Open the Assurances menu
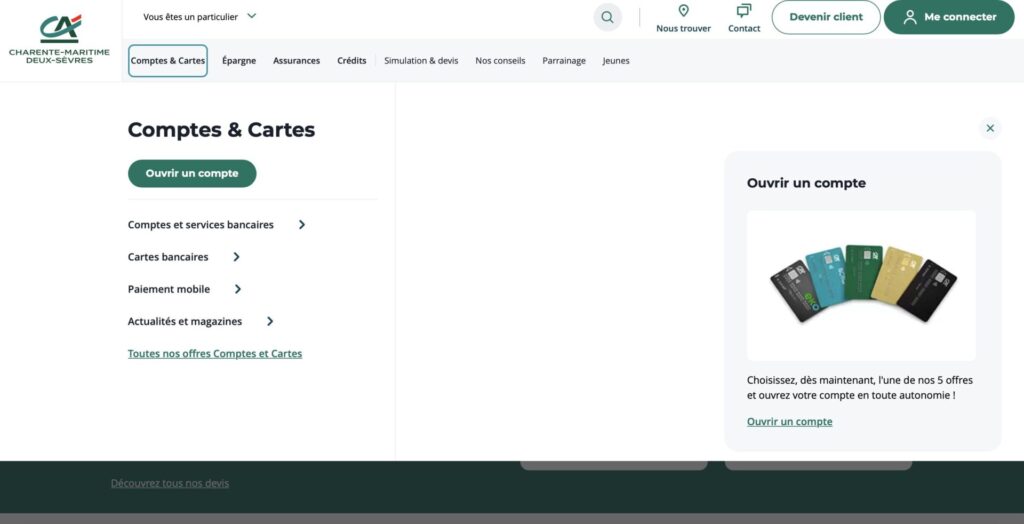The image size is (1024, 524). 297,61
